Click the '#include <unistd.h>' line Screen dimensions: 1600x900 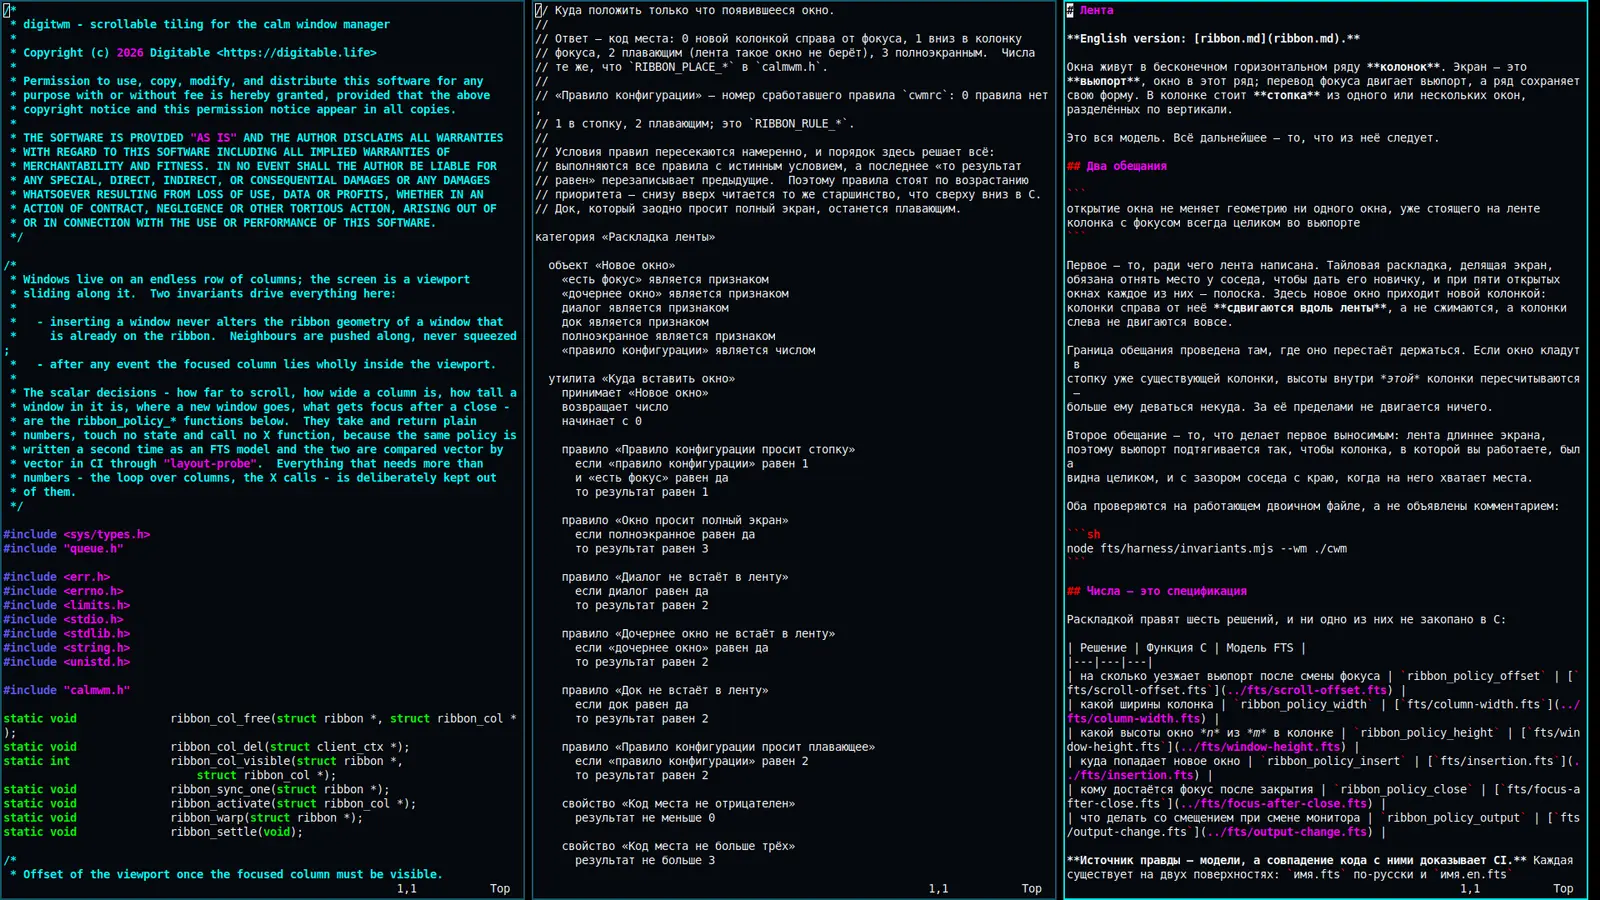pyautogui.click(x=67, y=662)
